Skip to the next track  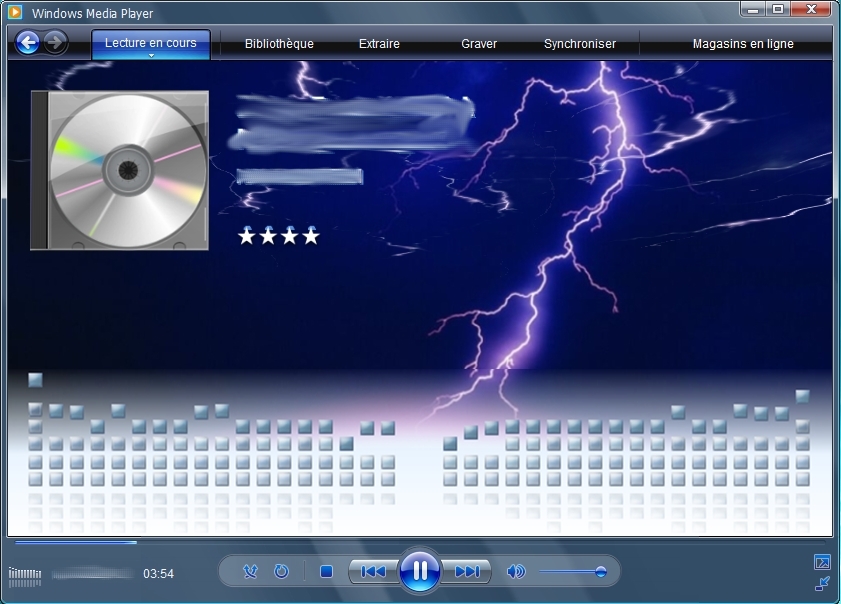coord(467,571)
